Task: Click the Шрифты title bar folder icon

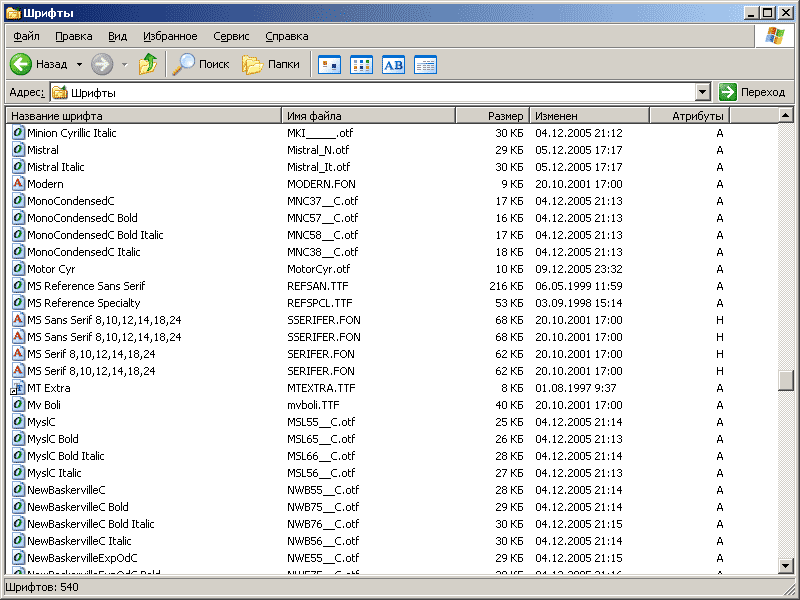Action: (x=12, y=13)
